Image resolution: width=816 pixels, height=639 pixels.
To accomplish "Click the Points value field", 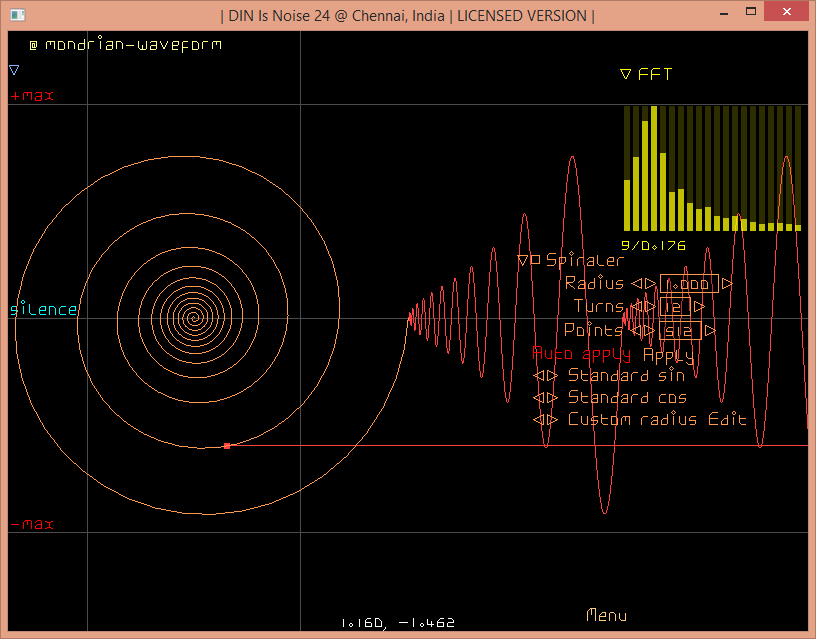I will point(680,330).
